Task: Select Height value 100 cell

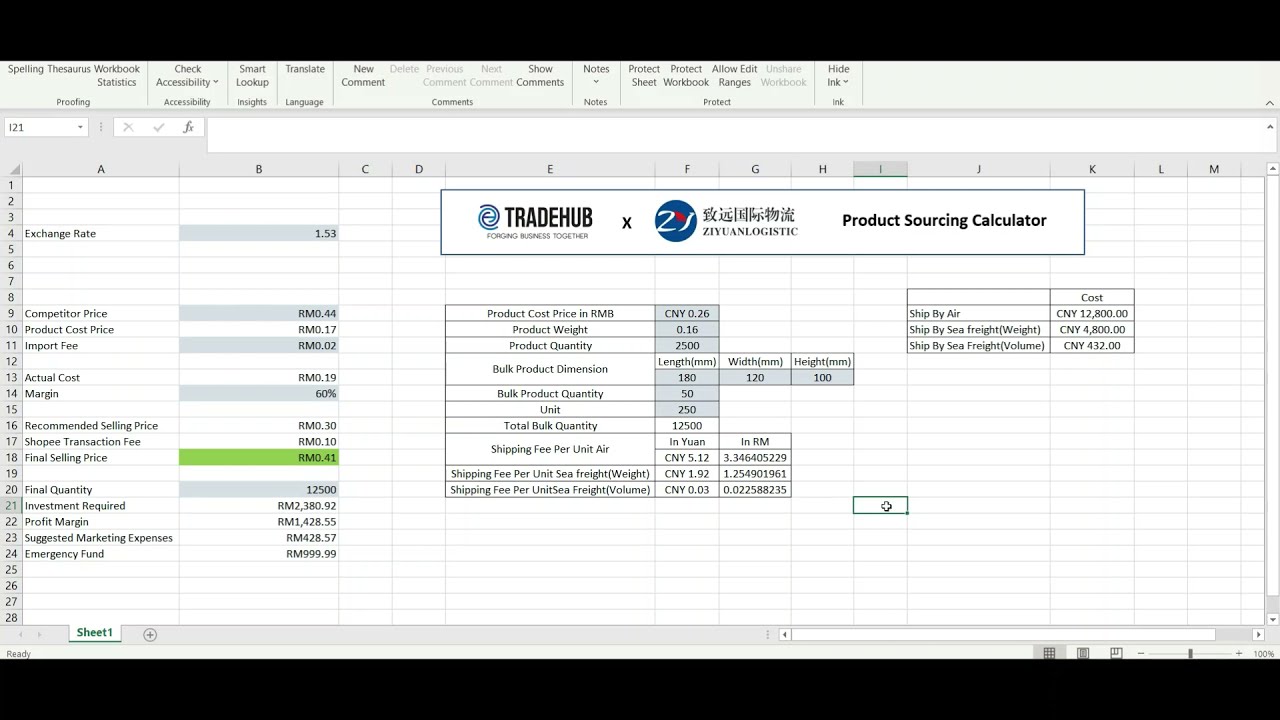Action: coord(822,377)
